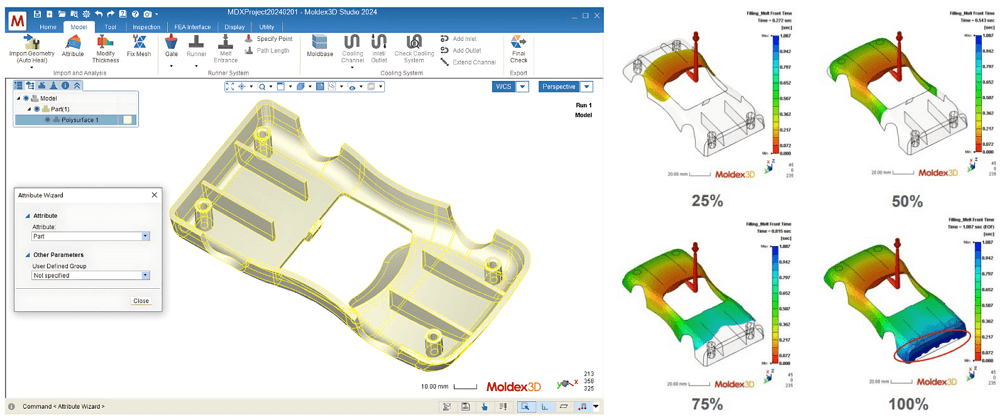Expand the Gate dropdown arrow
Screen dimensions: 1000x420
coord(171,65)
